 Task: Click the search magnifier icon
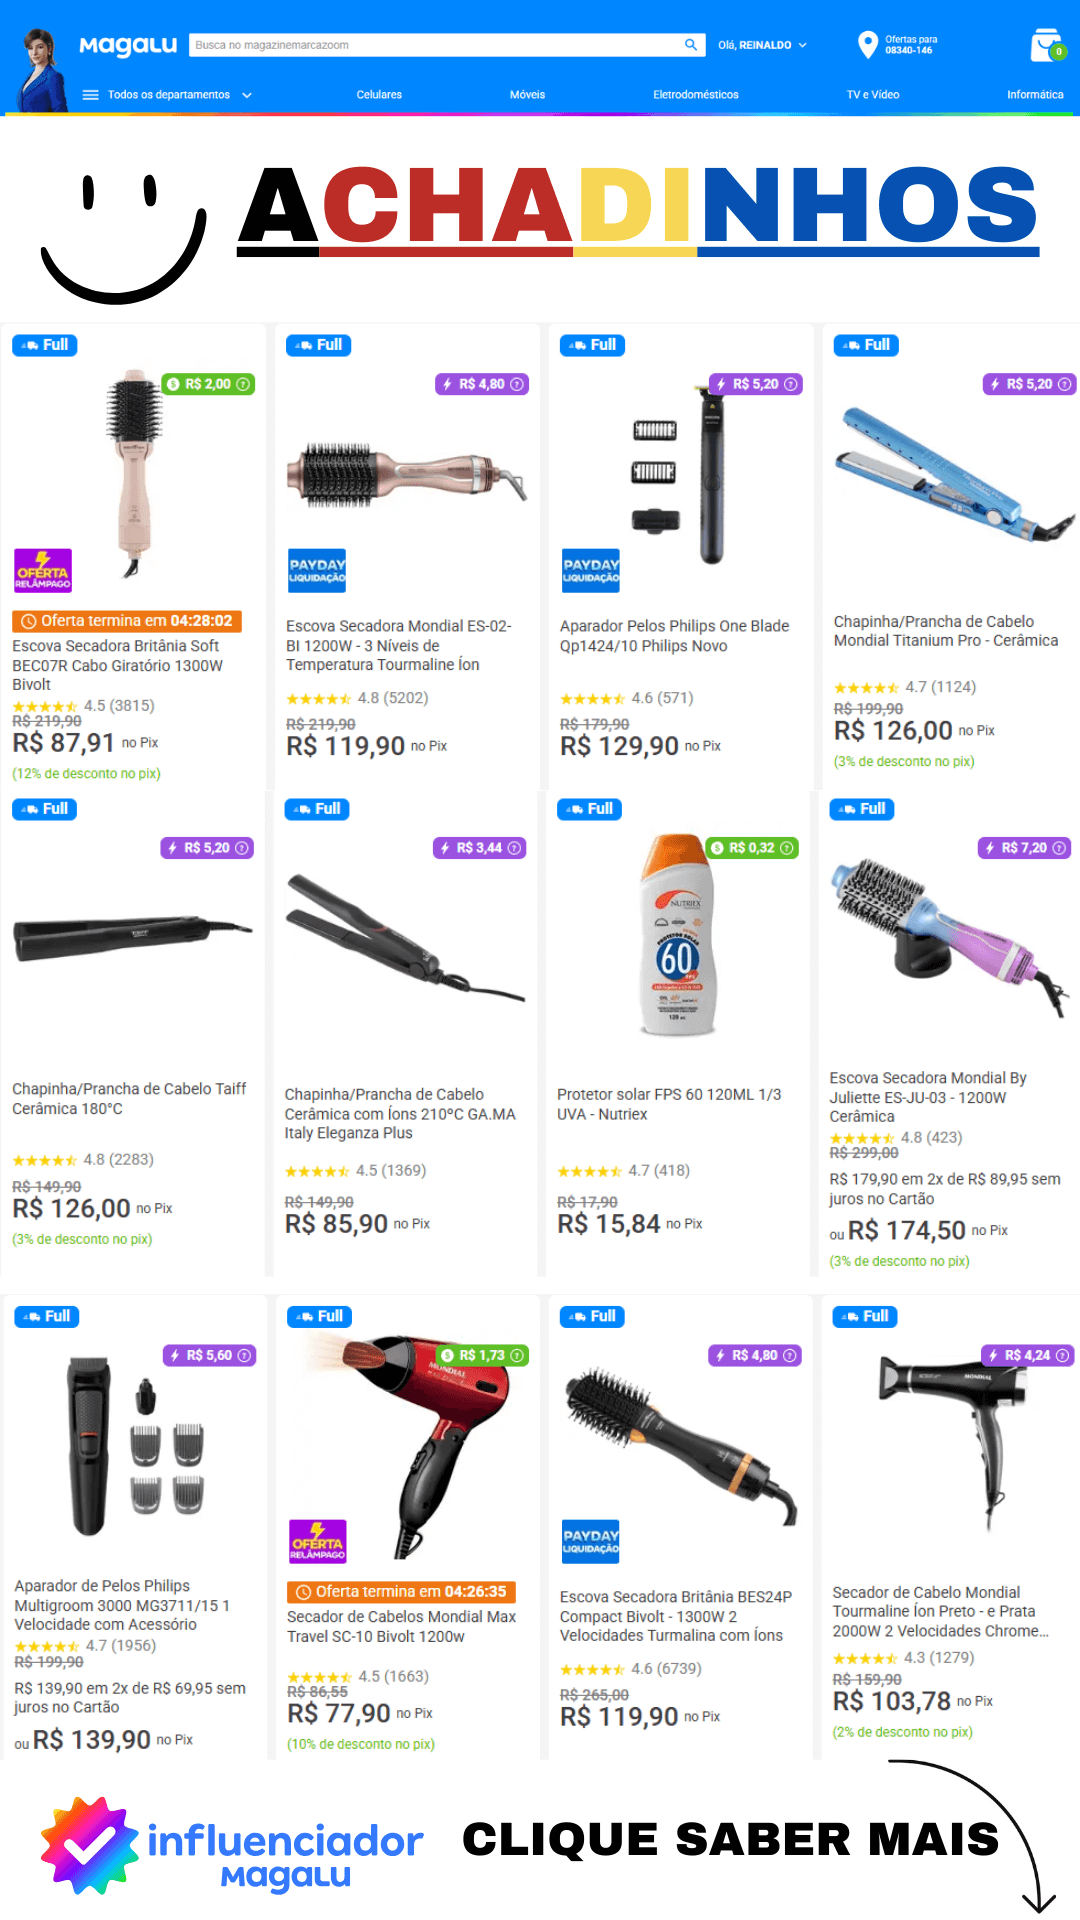[x=690, y=45]
